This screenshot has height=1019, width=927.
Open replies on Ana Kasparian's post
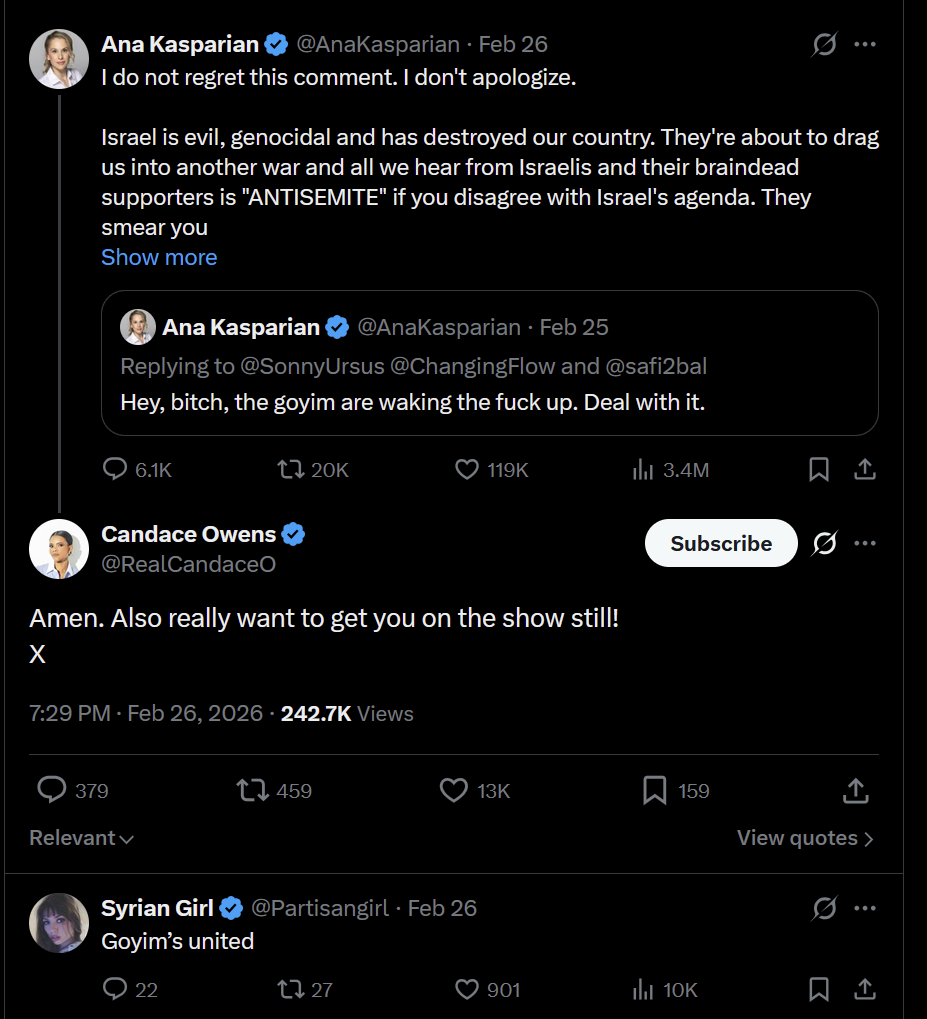pos(116,469)
